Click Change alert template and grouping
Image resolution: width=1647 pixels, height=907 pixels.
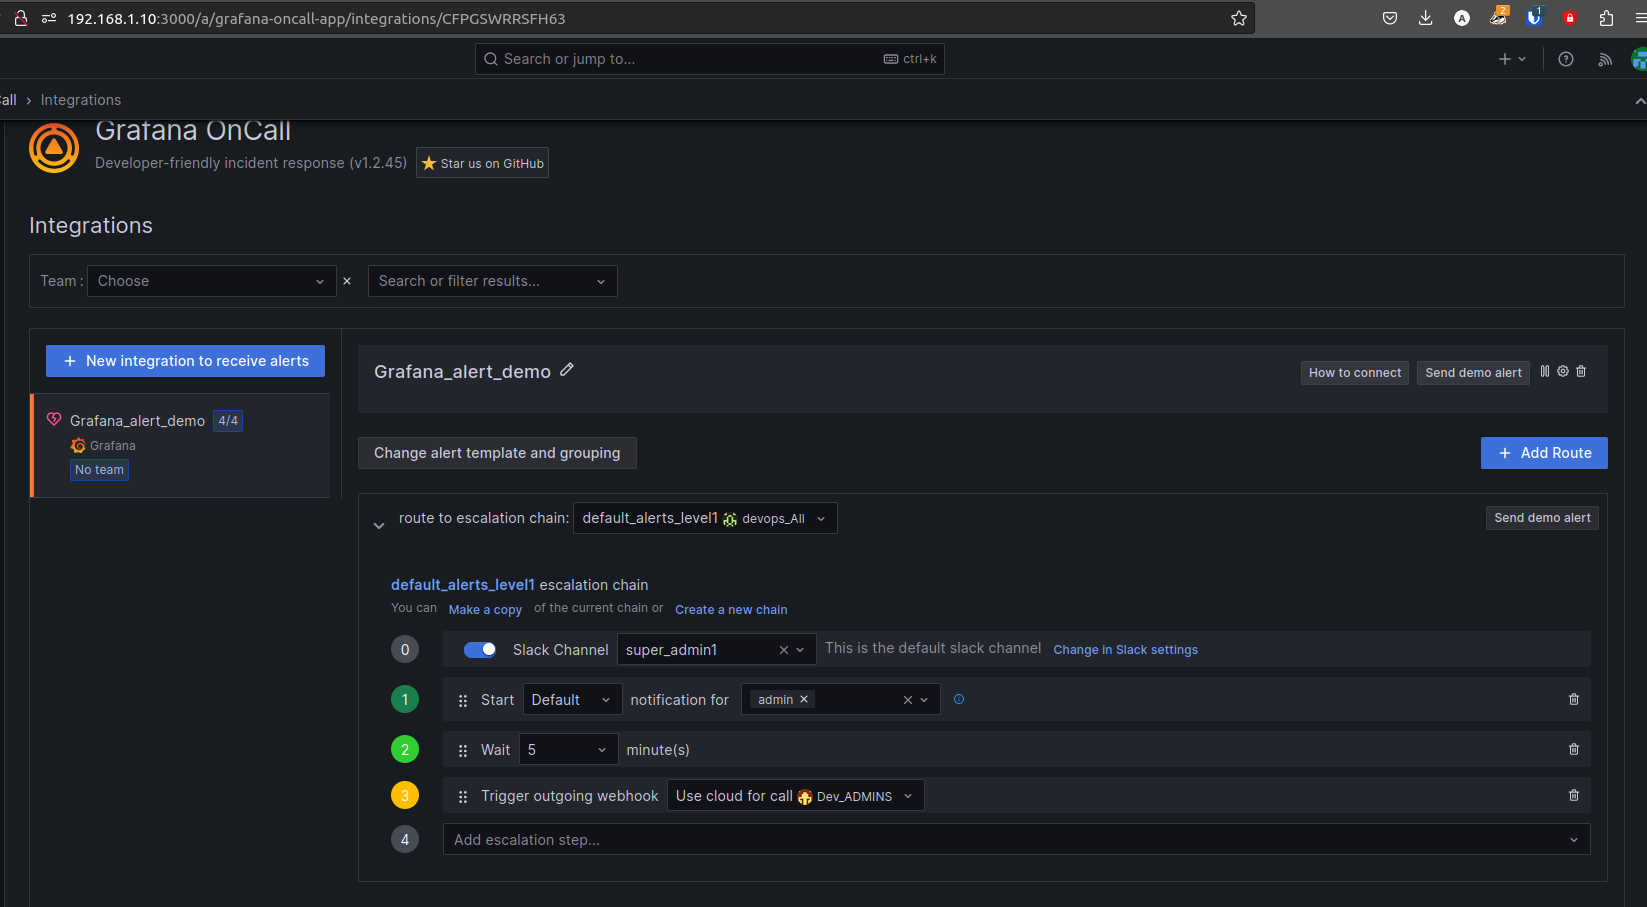(x=497, y=453)
